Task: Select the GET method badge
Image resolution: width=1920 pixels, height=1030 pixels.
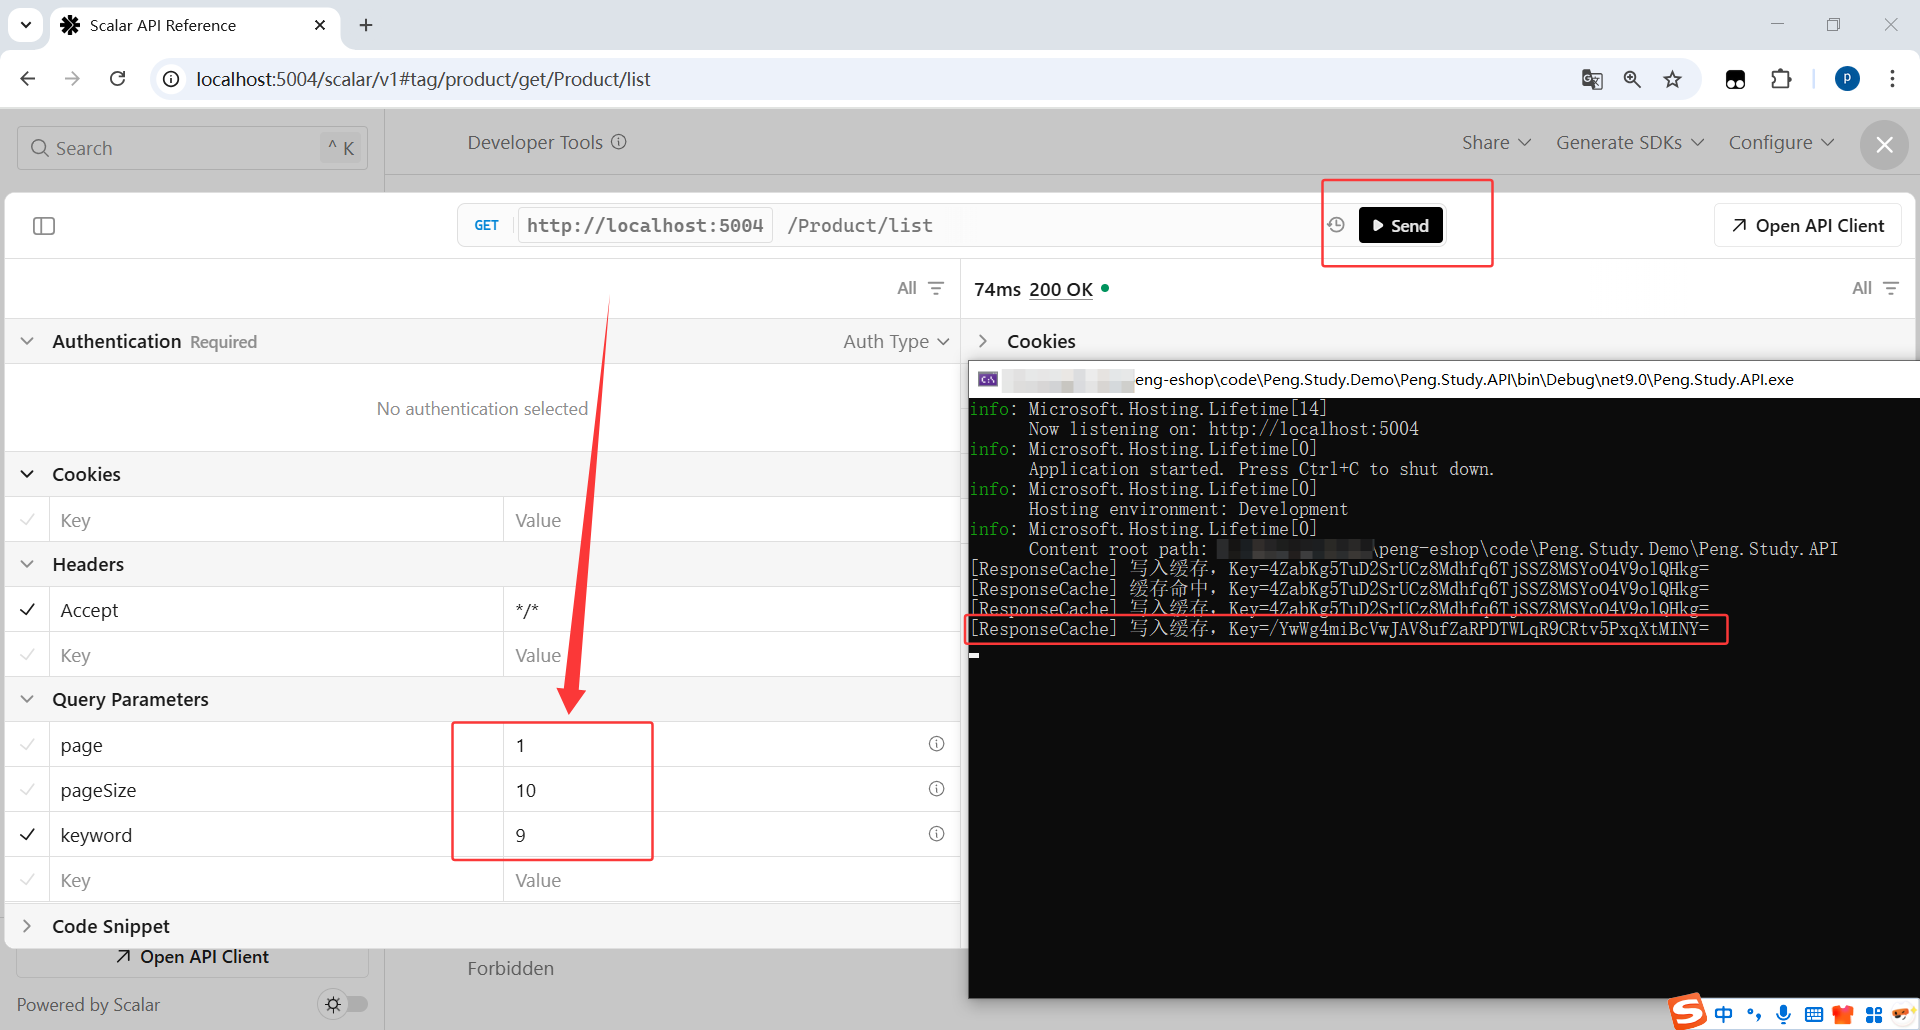Action: 486,226
